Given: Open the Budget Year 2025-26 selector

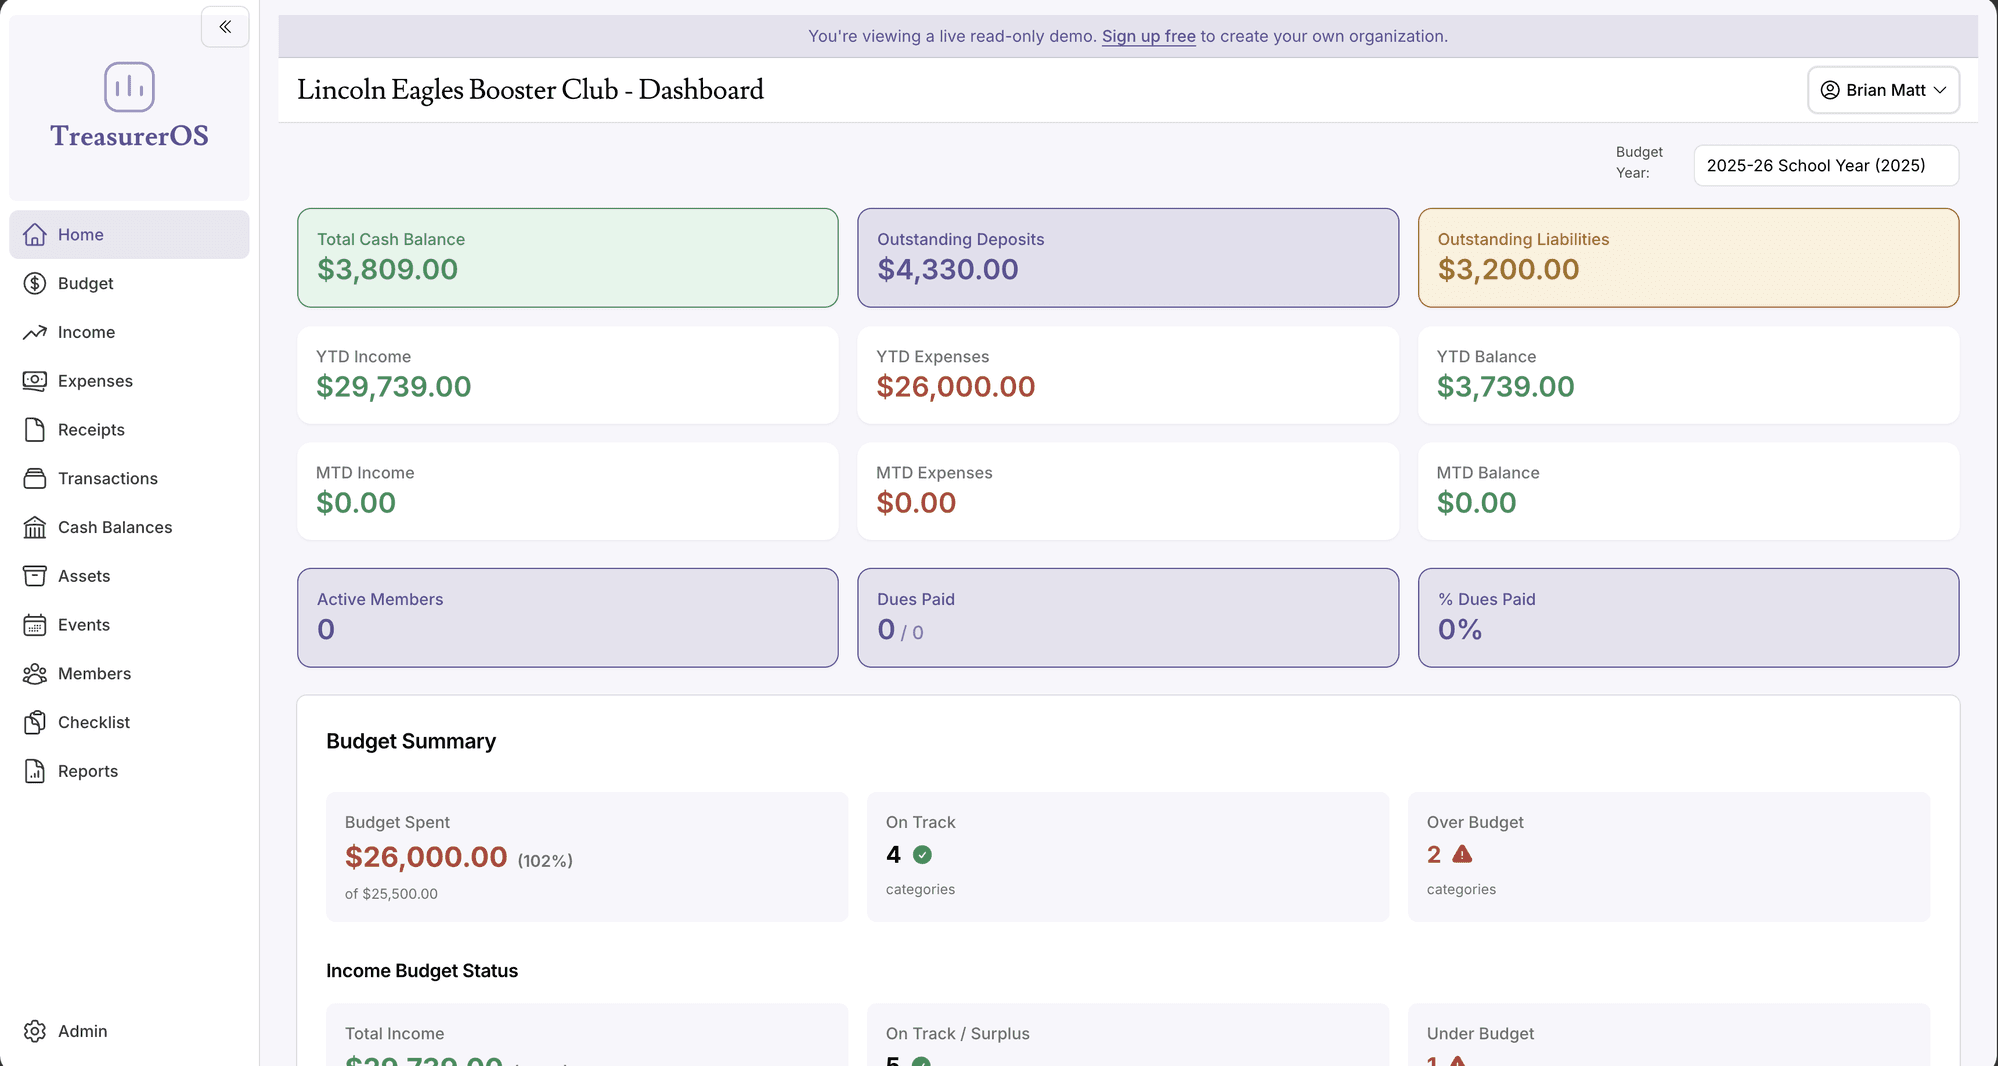Looking at the screenshot, I should [1826, 165].
